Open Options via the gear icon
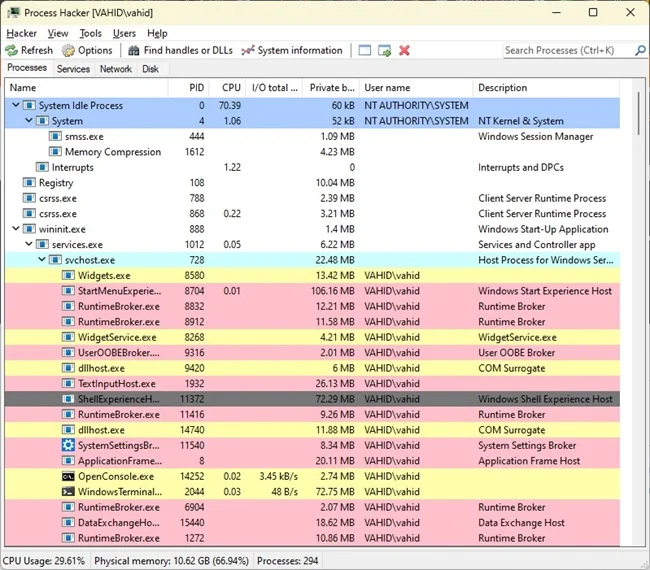The image size is (650, 570). click(x=69, y=50)
